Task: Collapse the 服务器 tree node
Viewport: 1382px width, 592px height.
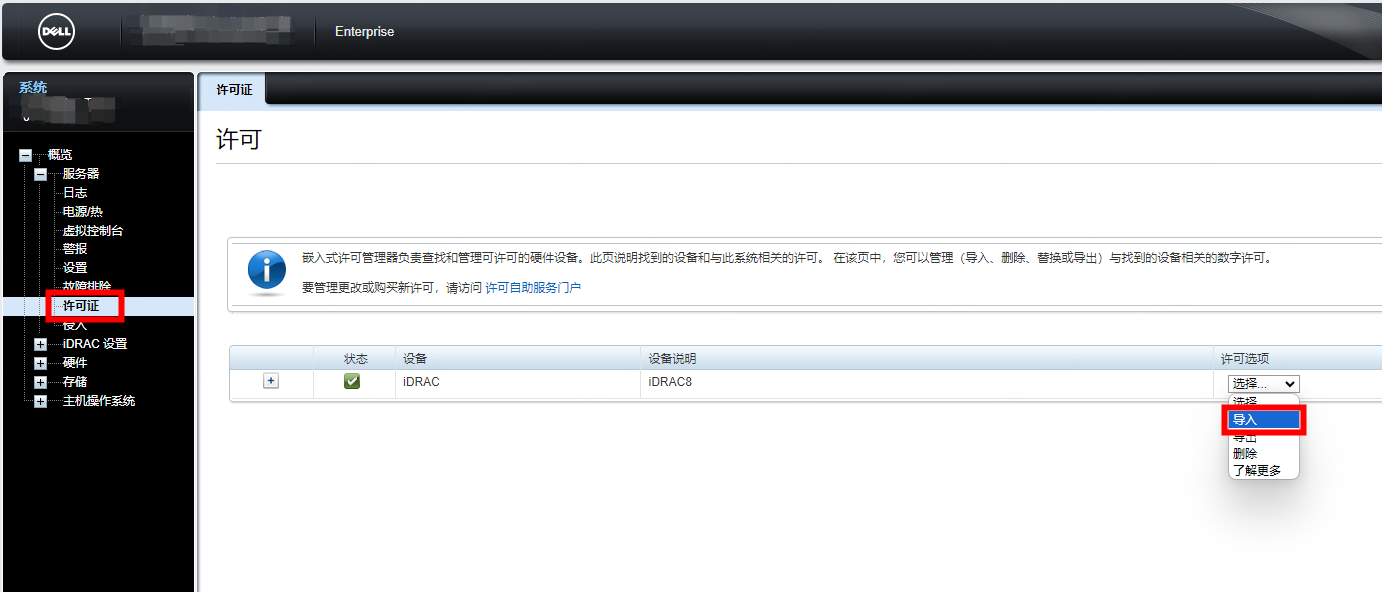Action: (40, 174)
